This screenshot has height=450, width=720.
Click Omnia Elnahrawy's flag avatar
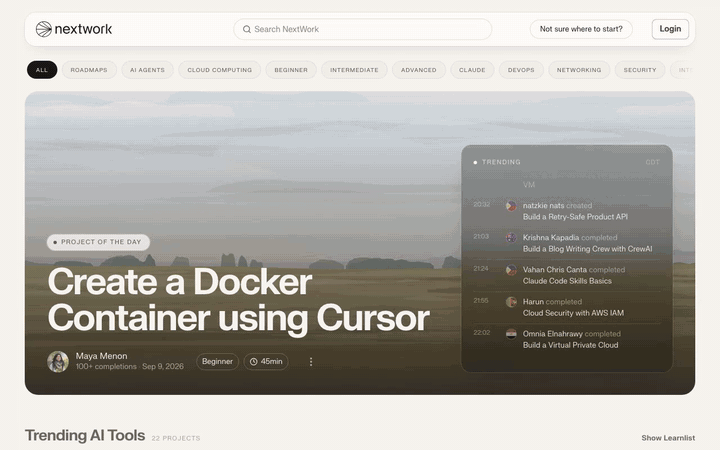511,334
